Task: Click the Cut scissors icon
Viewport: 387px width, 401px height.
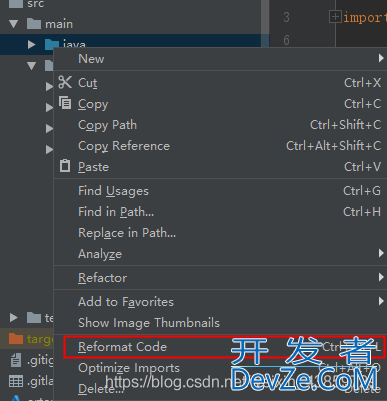Action: [65, 82]
